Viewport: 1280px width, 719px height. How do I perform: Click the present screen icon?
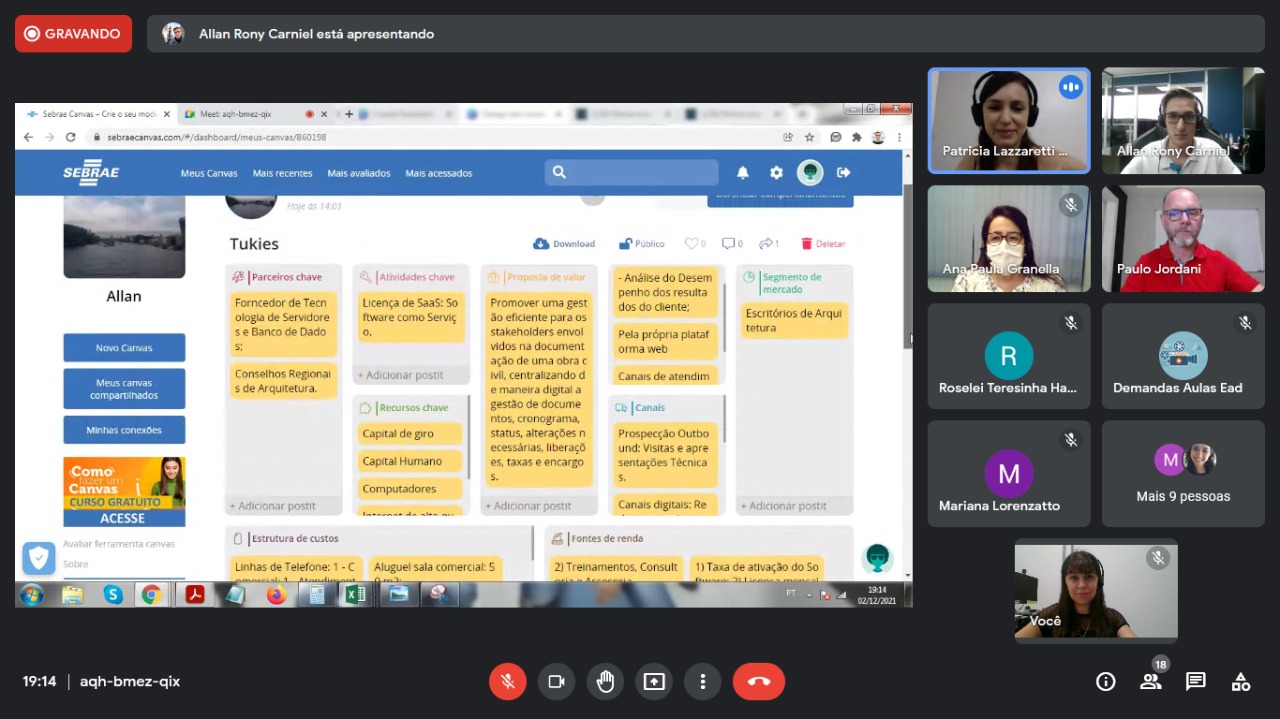tap(654, 681)
